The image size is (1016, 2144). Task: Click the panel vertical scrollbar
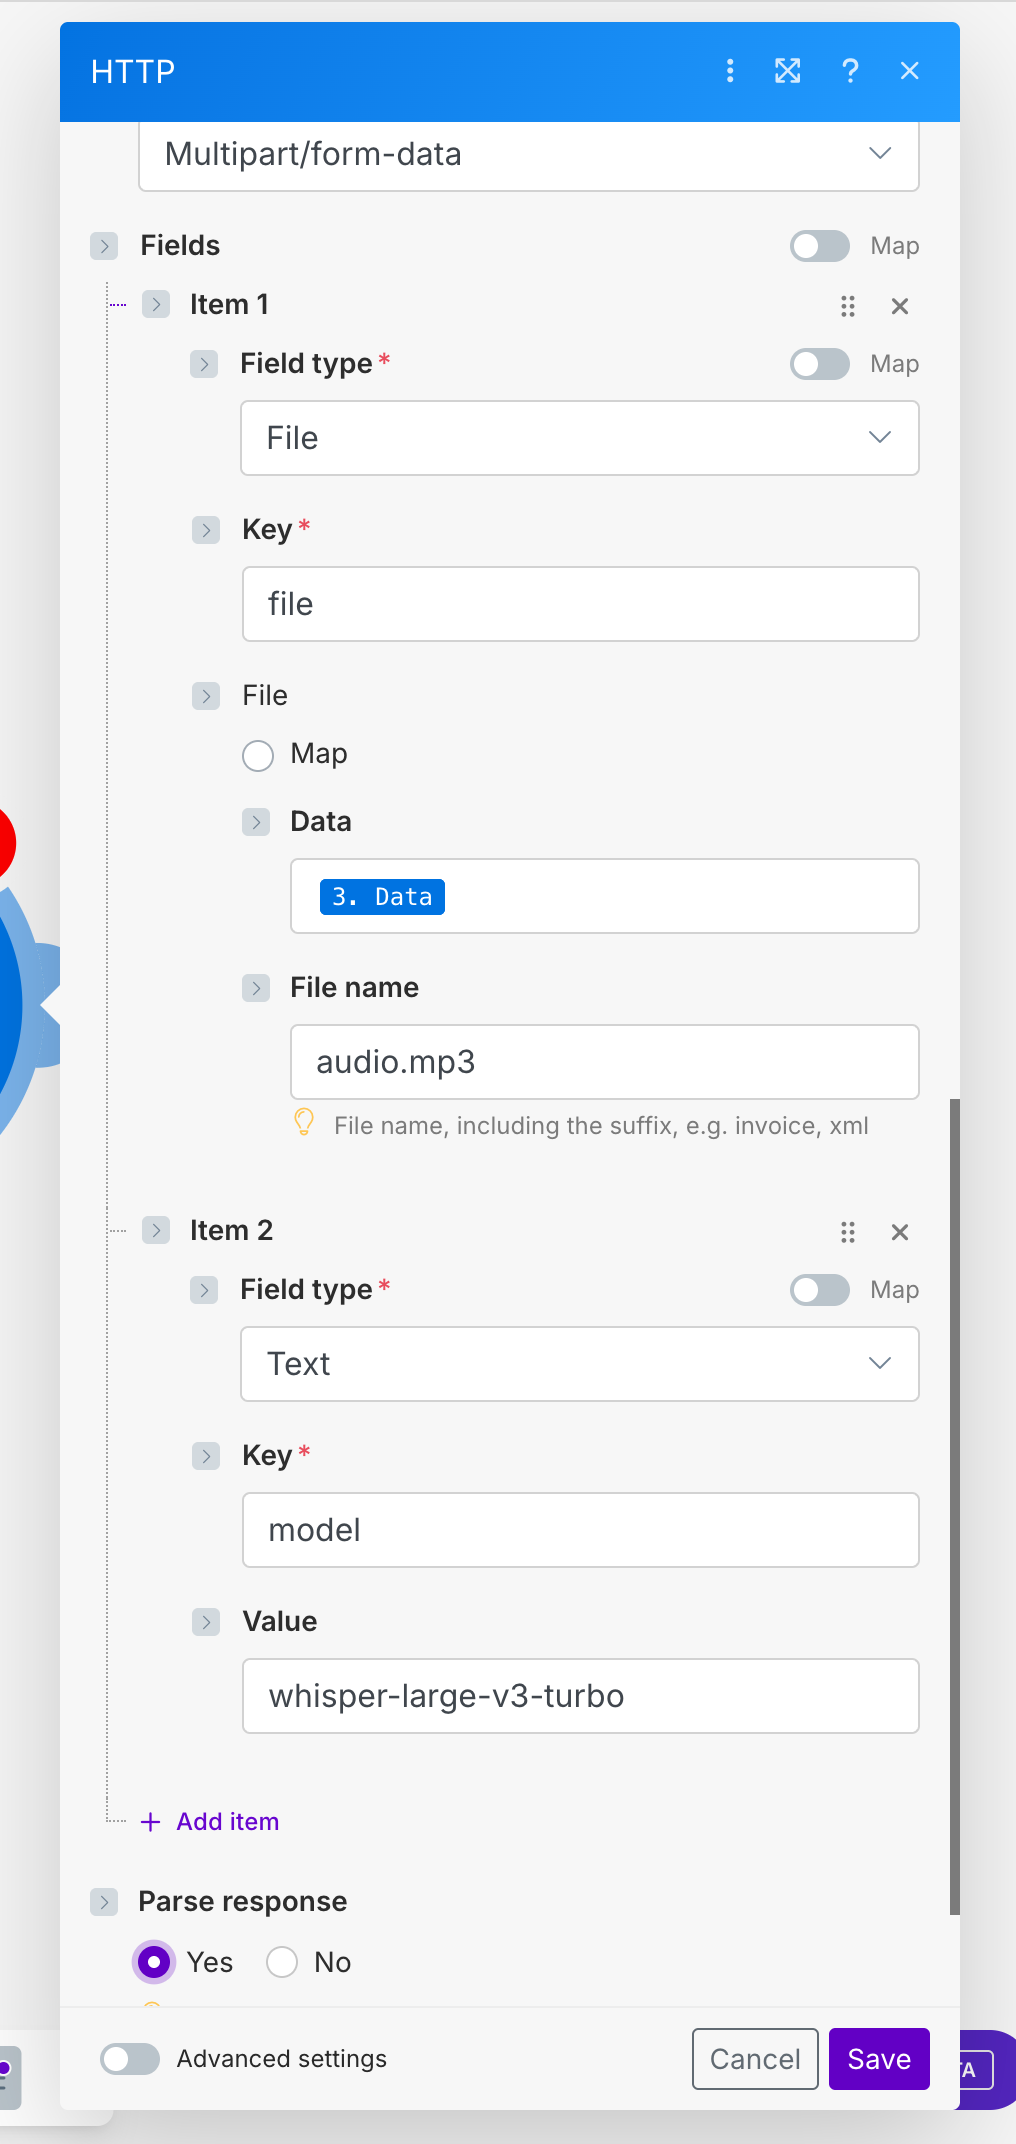click(955, 1507)
